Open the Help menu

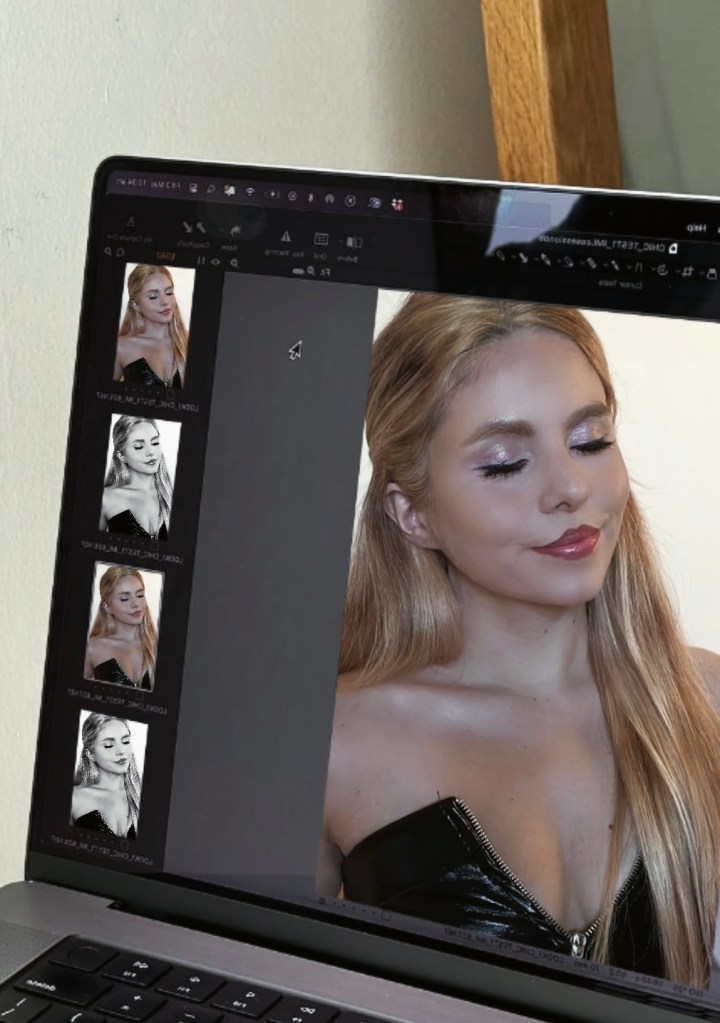click(x=695, y=228)
